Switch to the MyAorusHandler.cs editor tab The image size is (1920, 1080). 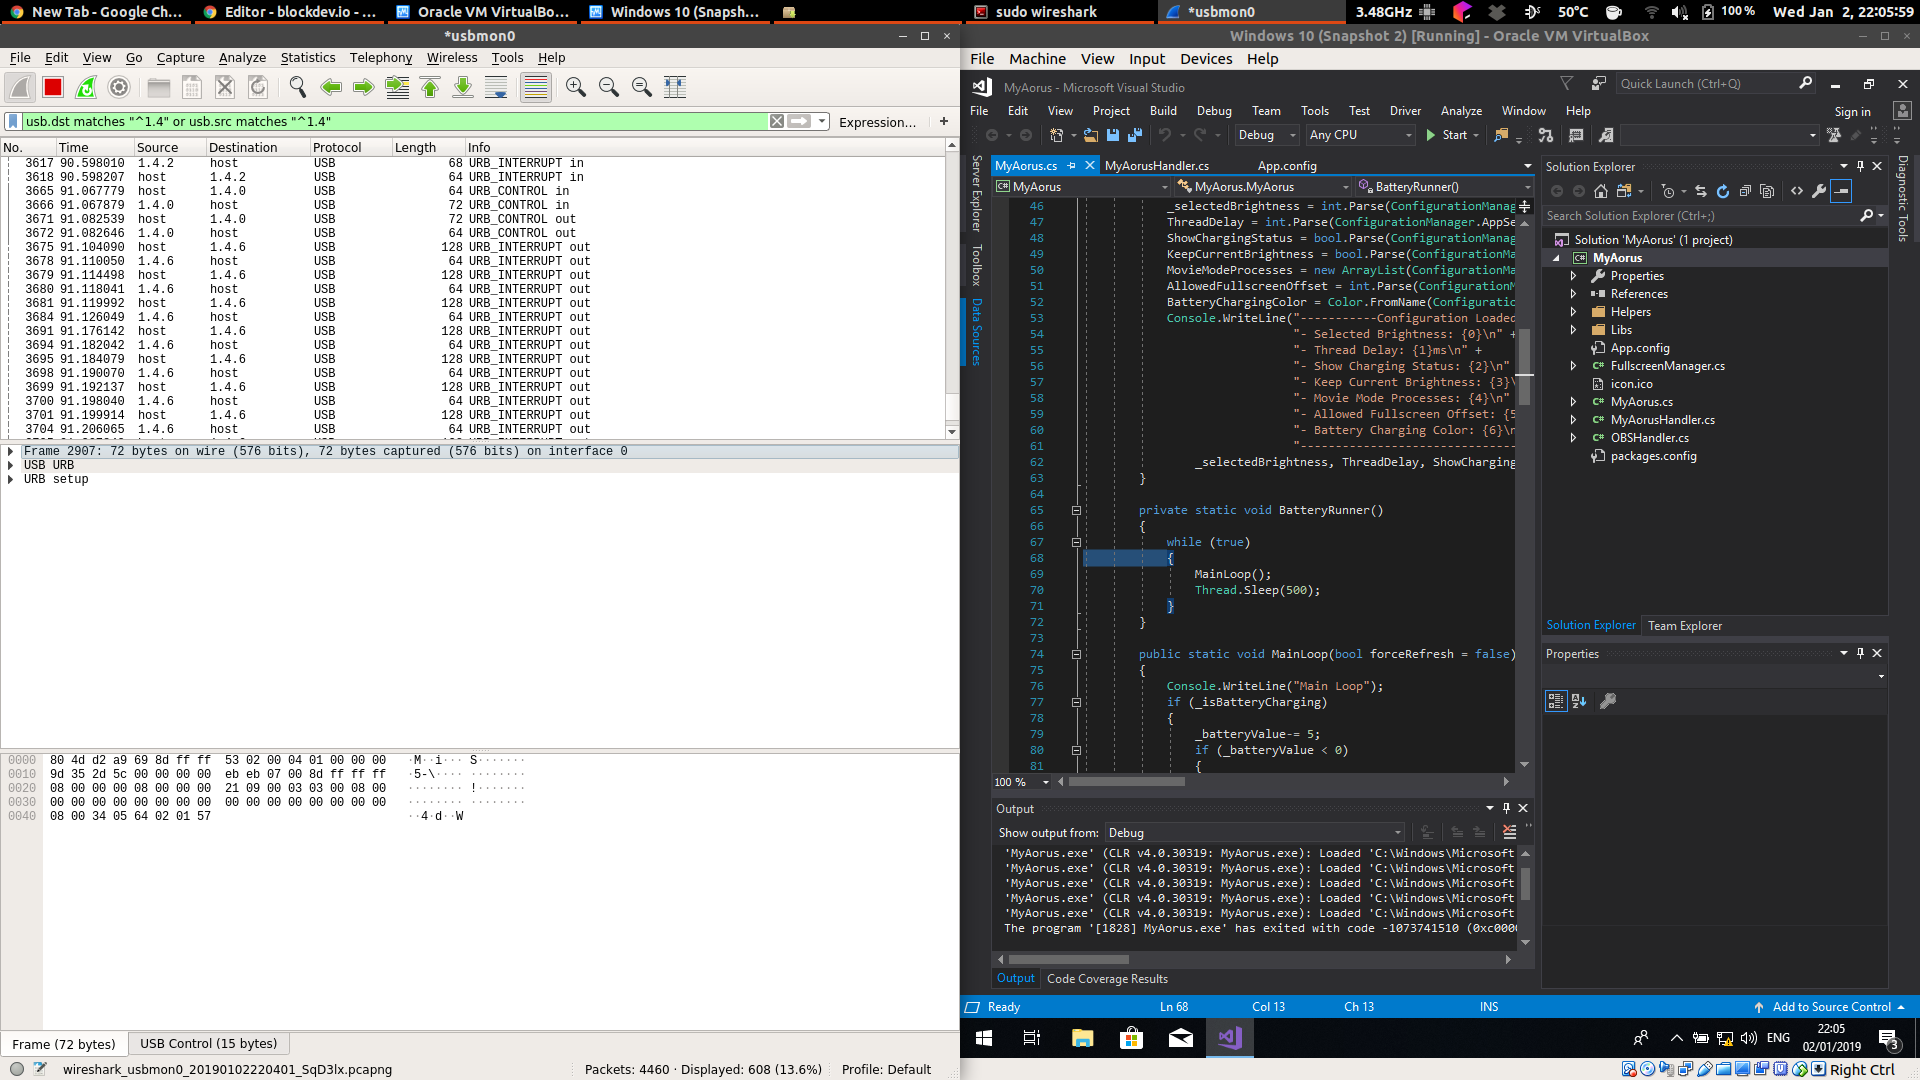(1160, 165)
